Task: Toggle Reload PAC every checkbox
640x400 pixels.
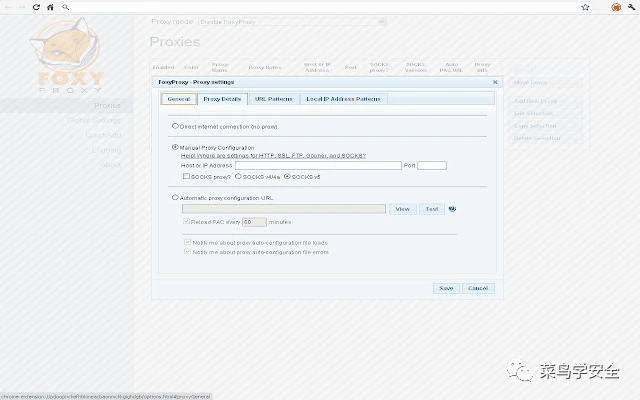Action: point(186,221)
